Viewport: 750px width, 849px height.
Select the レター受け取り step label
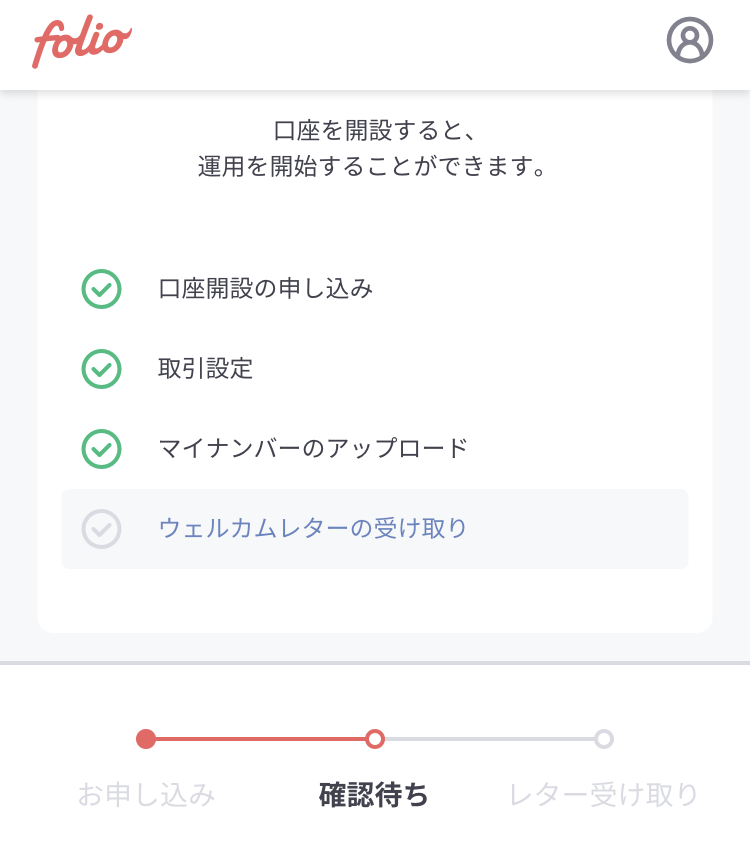(x=603, y=795)
